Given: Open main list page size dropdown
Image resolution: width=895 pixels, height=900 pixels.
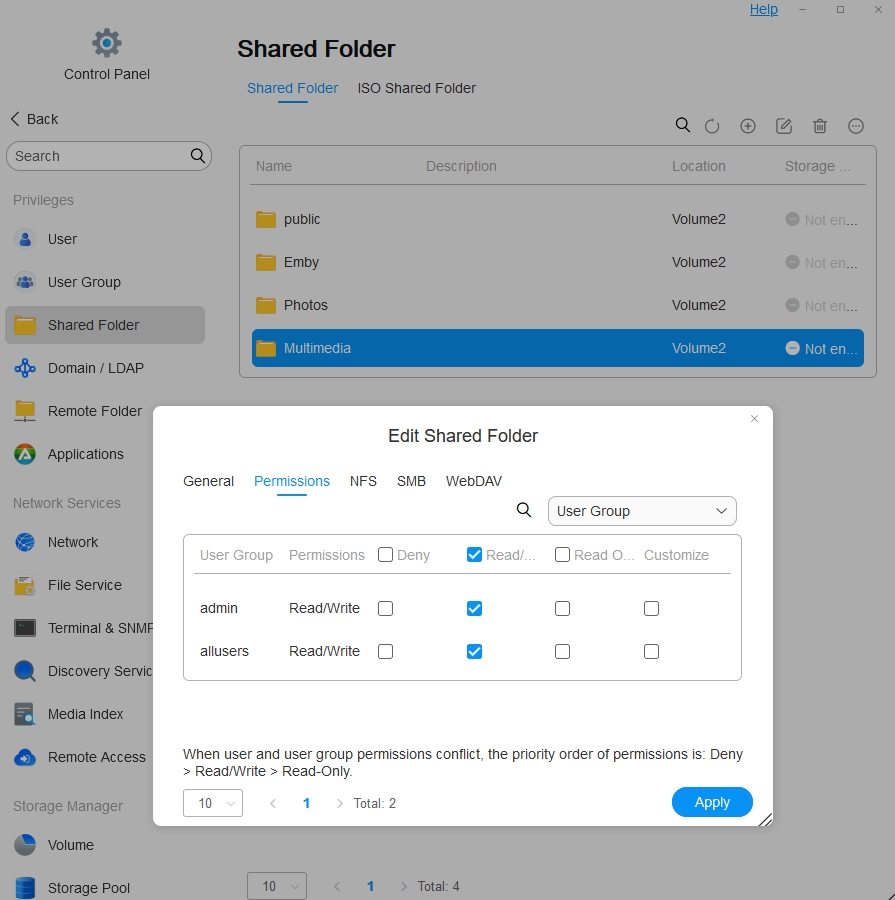Looking at the screenshot, I should [277, 886].
